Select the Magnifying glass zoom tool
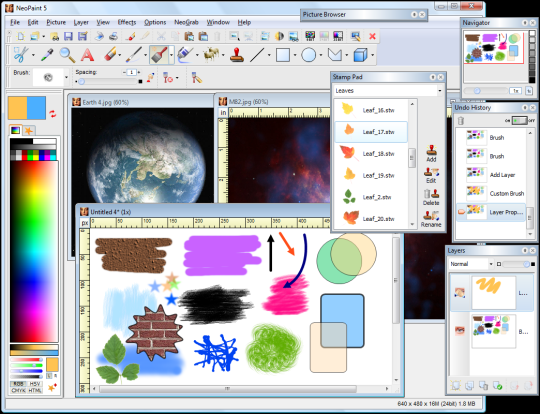 [x=67, y=55]
